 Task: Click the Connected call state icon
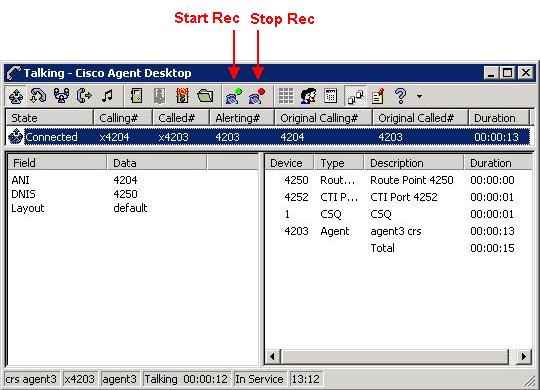(x=15, y=136)
